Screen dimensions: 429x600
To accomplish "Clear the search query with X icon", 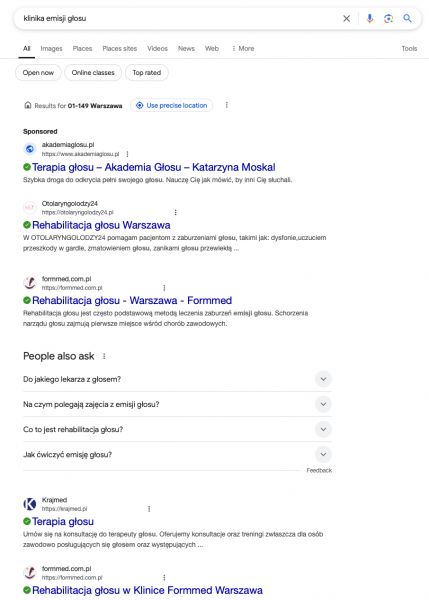I will (x=346, y=18).
